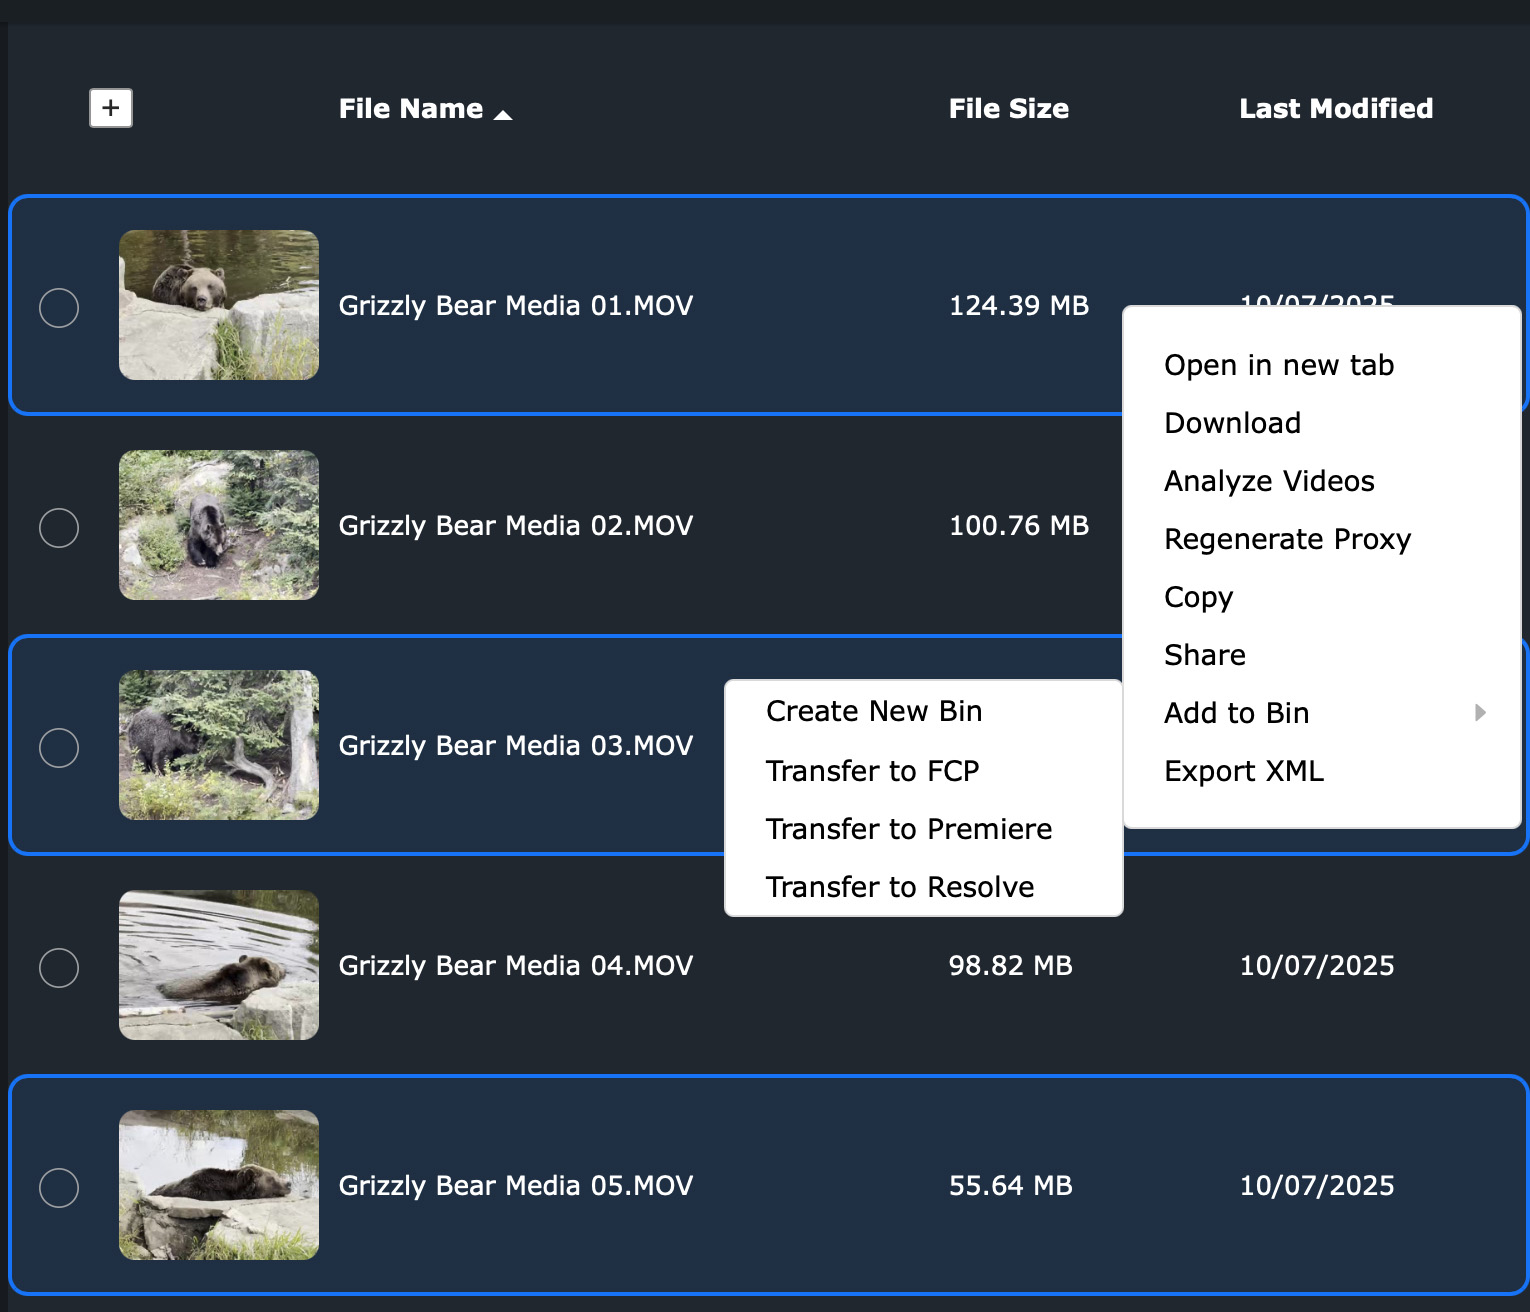Click the swimming bear thumbnail for 04.MOV
The image size is (1530, 1312).
(219, 965)
